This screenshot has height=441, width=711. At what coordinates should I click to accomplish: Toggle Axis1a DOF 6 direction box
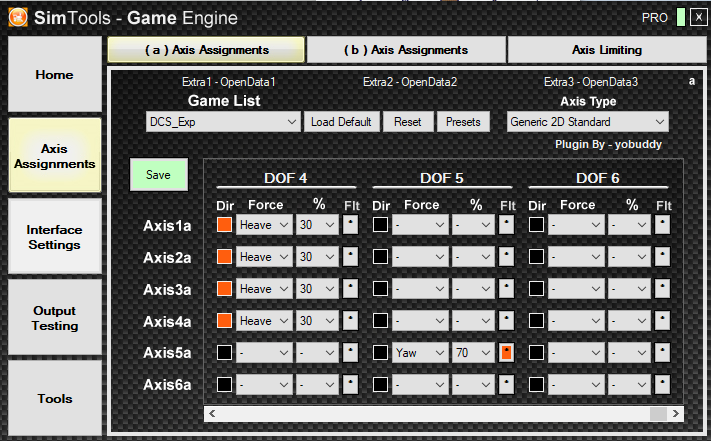click(x=536, y=224)
